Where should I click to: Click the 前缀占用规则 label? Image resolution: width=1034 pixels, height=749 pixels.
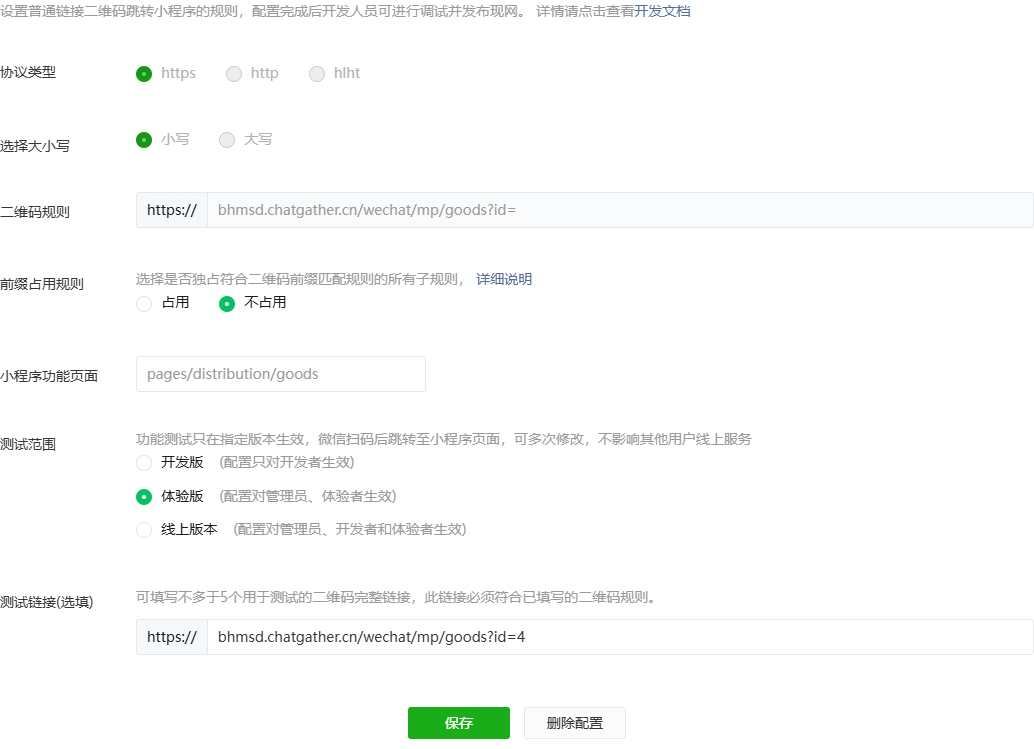click(x=42, y=284)
